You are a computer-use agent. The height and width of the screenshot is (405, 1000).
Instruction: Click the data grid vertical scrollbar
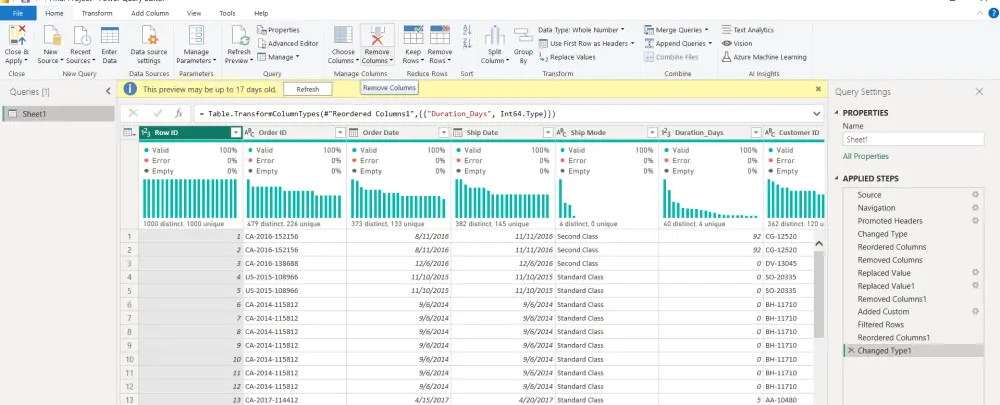[x=820, y=293]
